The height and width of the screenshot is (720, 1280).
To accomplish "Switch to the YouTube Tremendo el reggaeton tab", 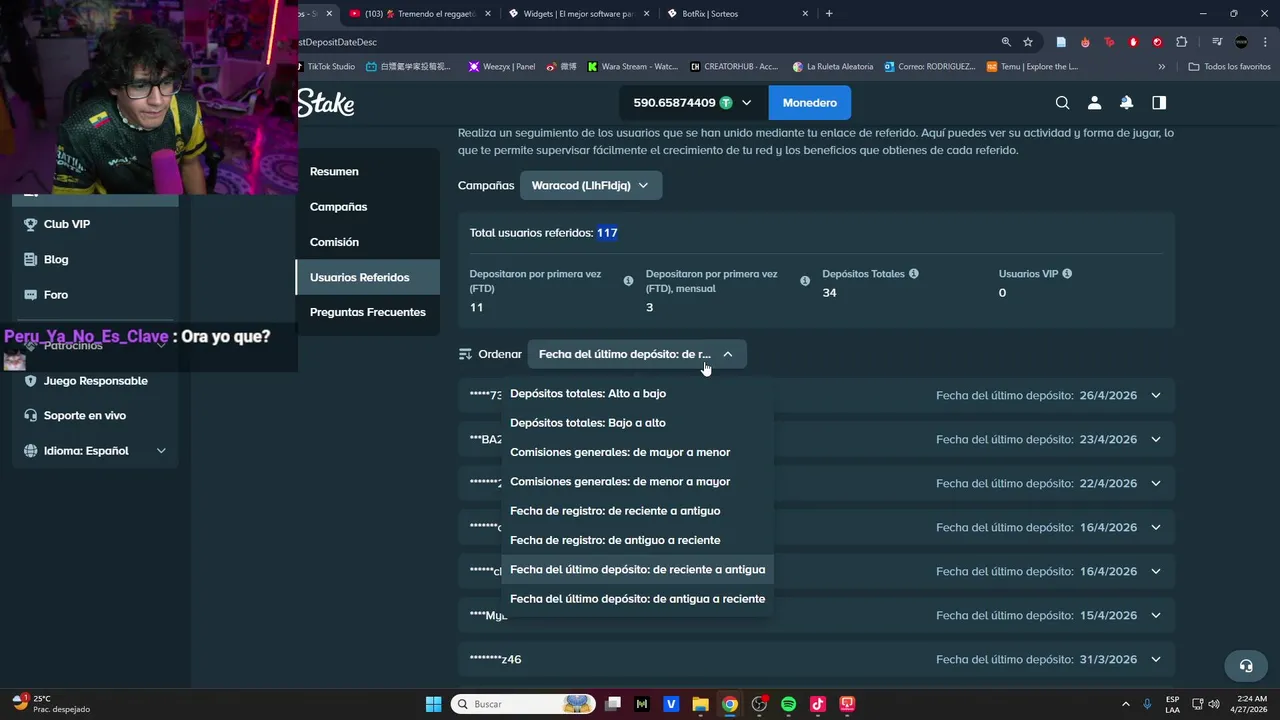I will (420, 14).
